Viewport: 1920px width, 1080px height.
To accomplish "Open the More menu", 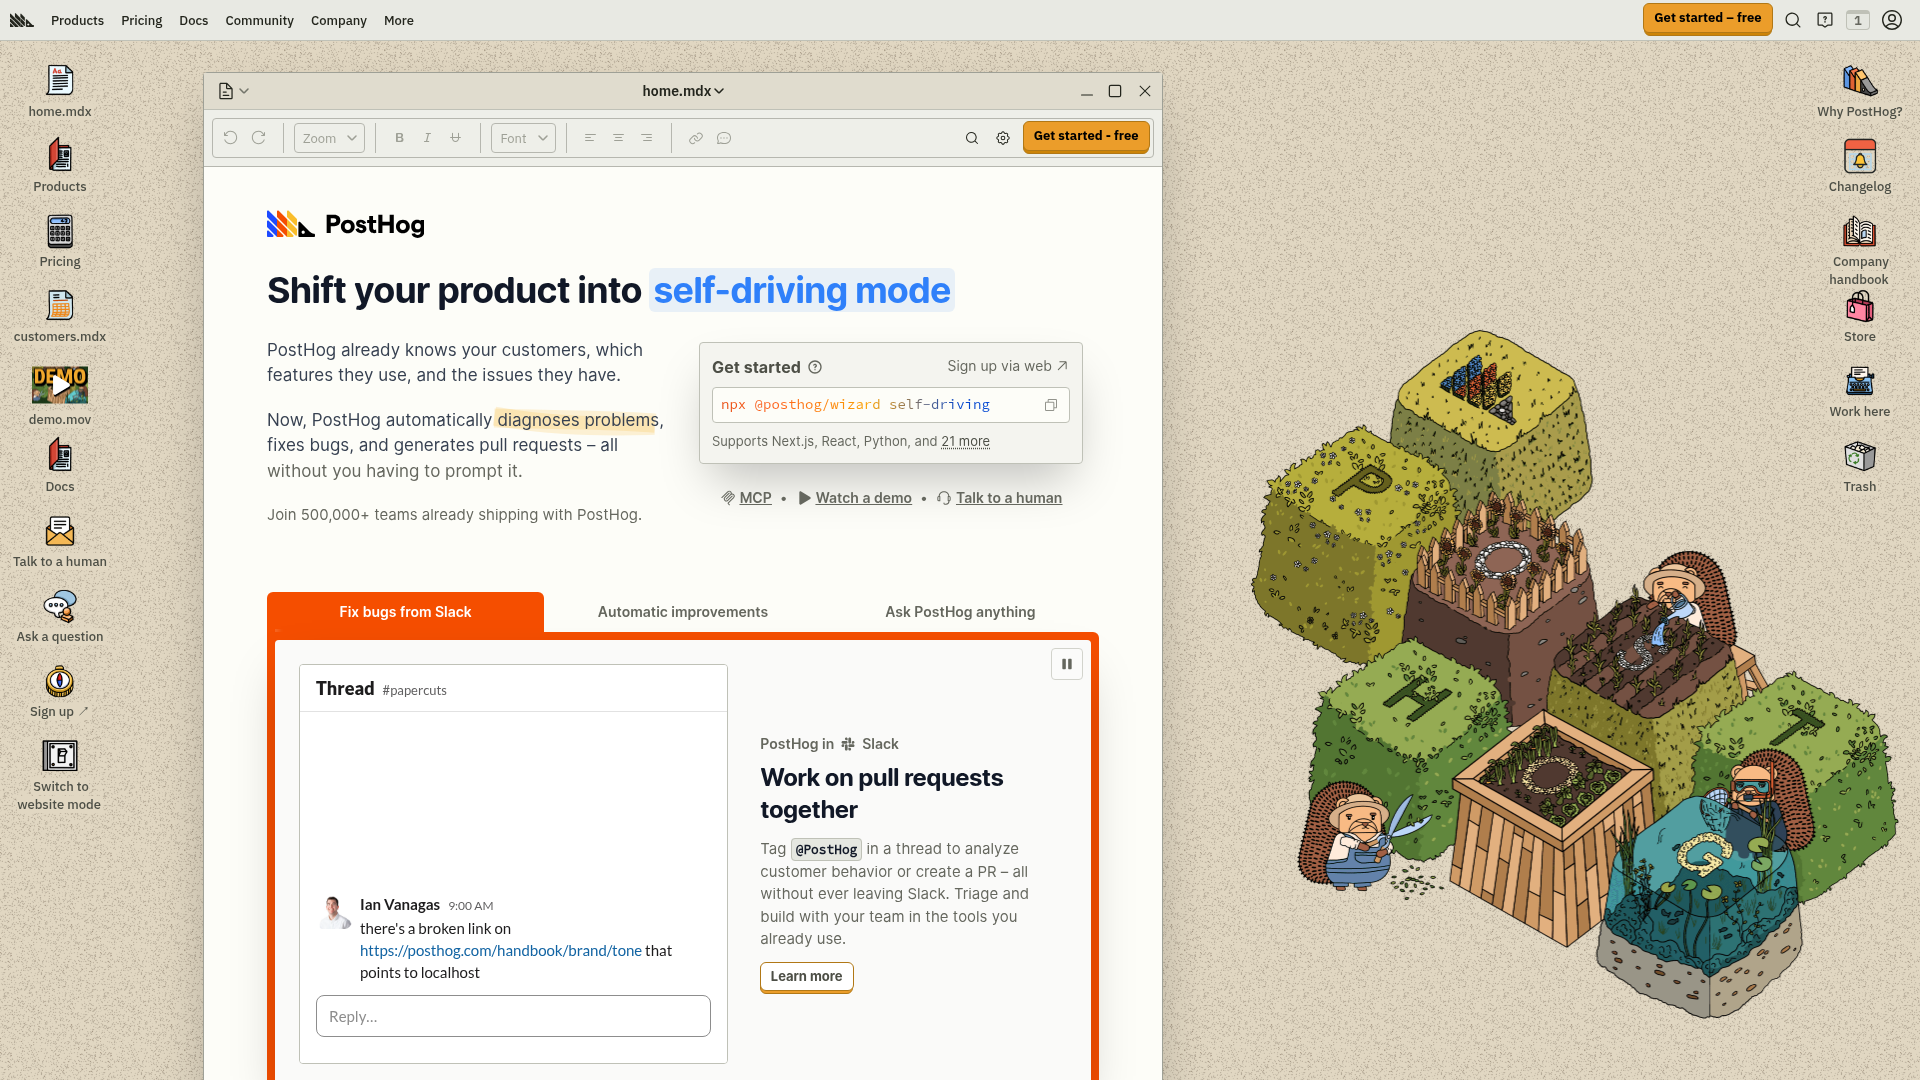I will (398, 20).
